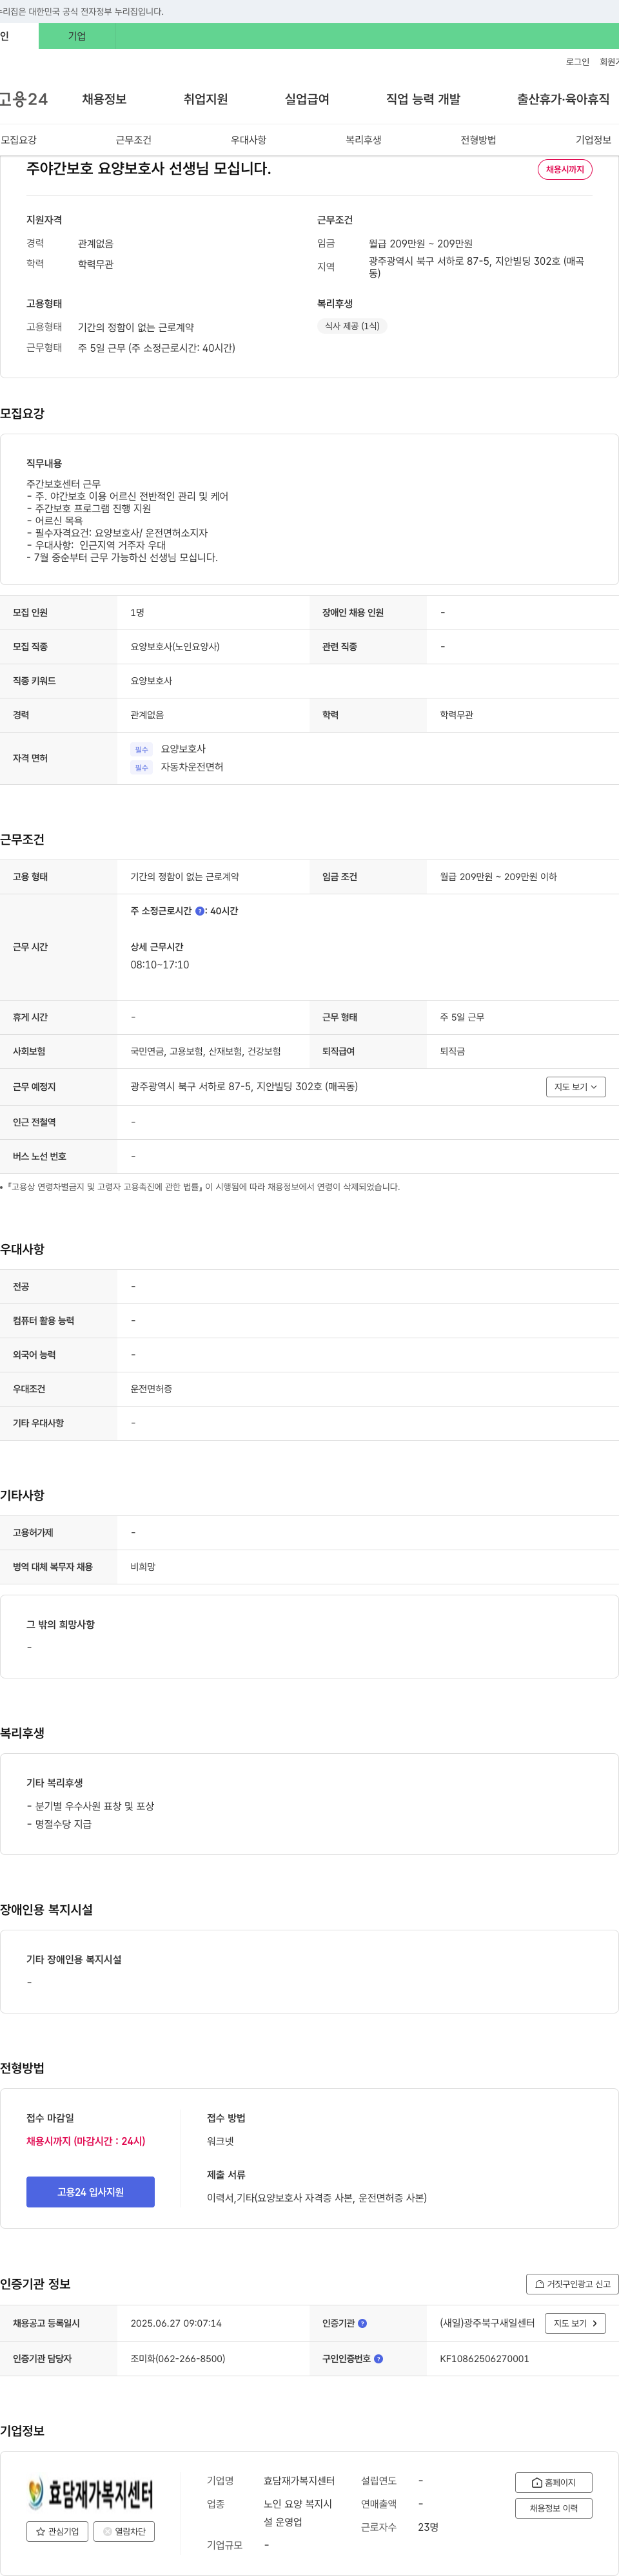Click the 08:10~17:10 working hours text
The image size is (619, 2576).
click(x=159, y=965)
